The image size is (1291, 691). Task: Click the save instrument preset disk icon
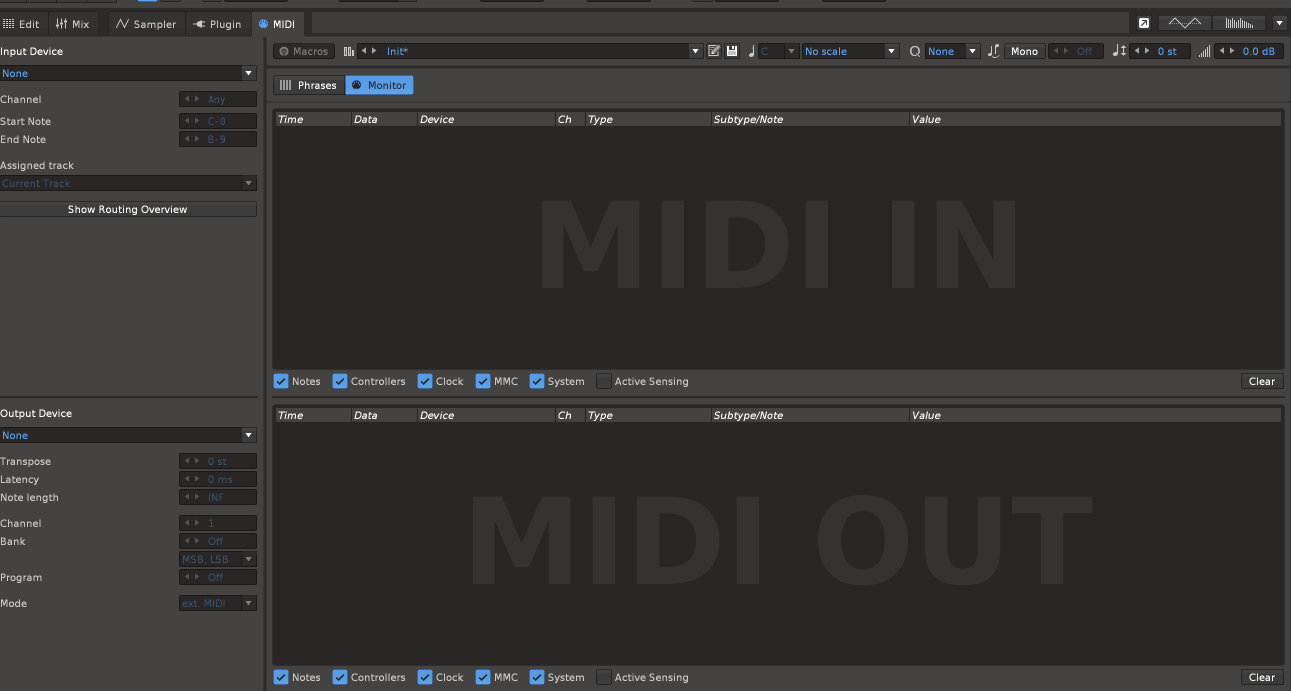(x=732, y=51)
